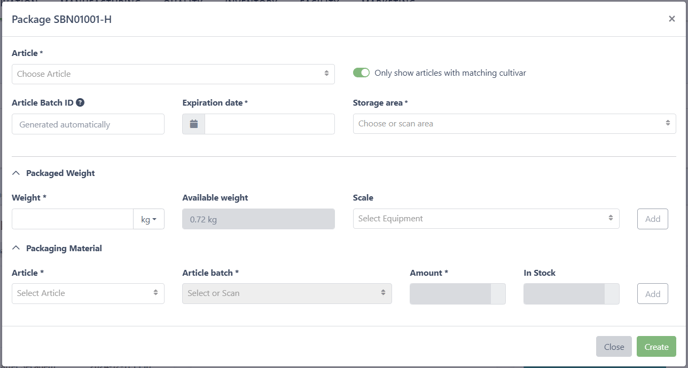Focus the Expiration date input field
The image size is (688, 368).
click(x=269, y=124)
